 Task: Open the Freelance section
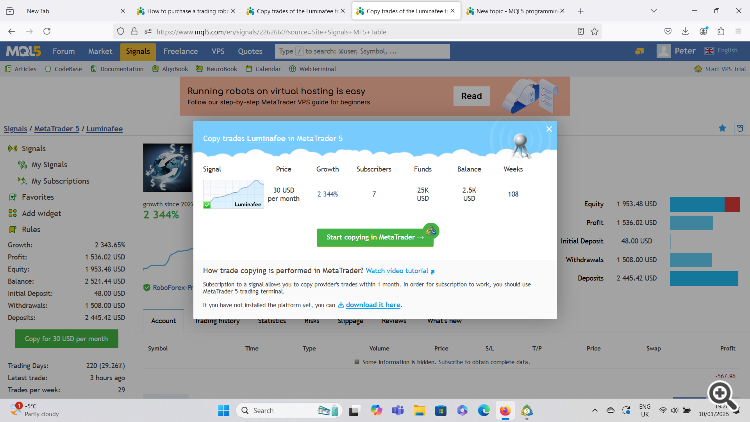(x=180, y=51)
